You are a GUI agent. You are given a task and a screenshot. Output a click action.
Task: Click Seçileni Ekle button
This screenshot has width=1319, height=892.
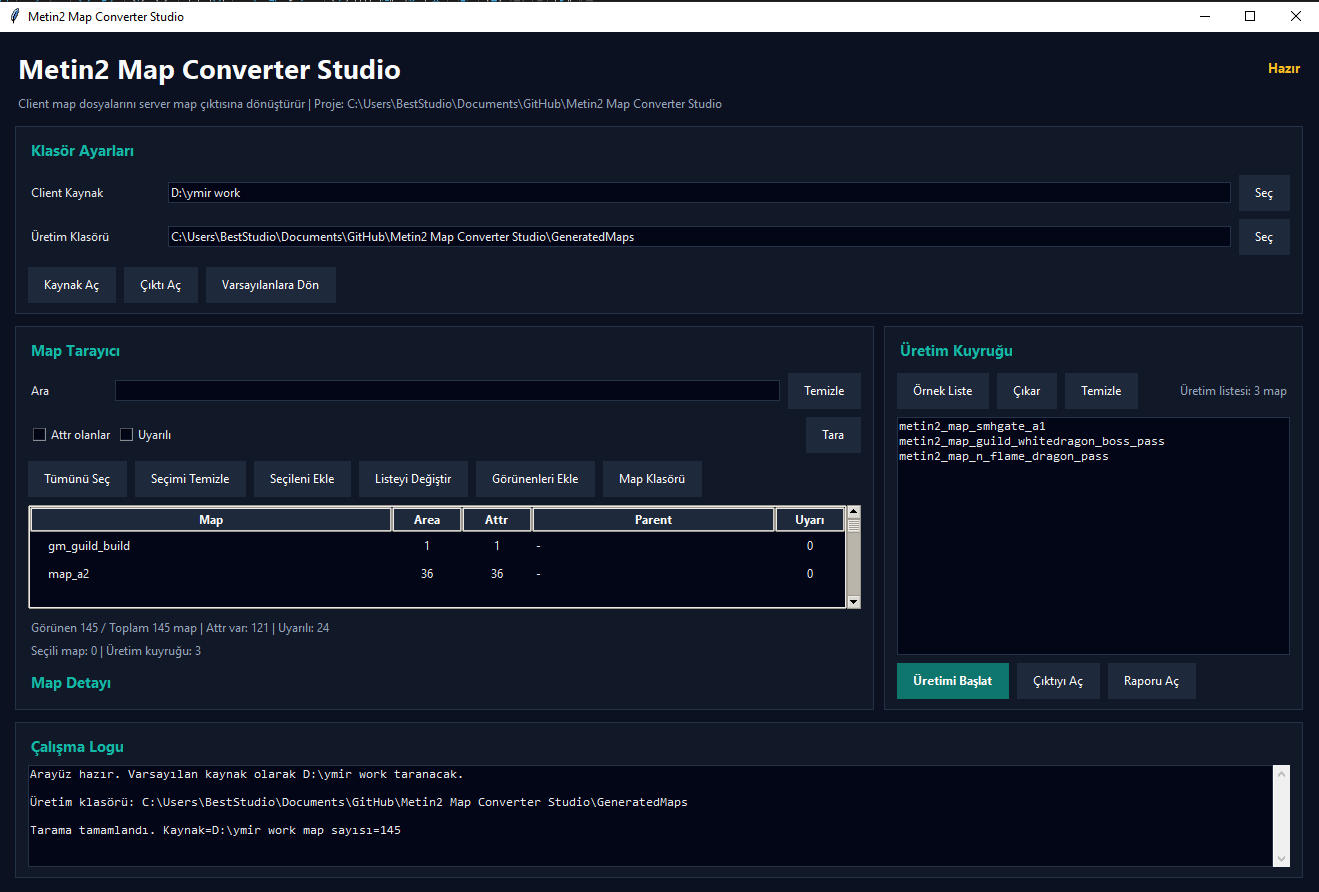pyautogui.click(x=302, y=479)
